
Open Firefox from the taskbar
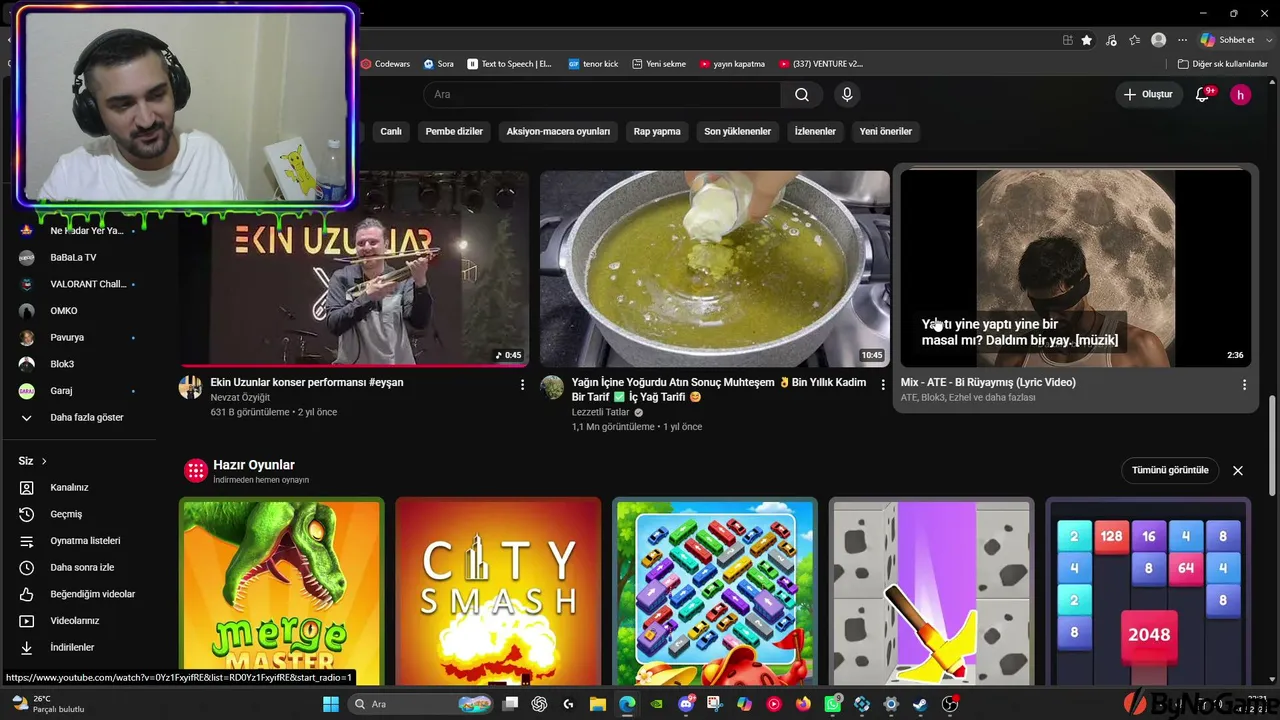point(803,704)
